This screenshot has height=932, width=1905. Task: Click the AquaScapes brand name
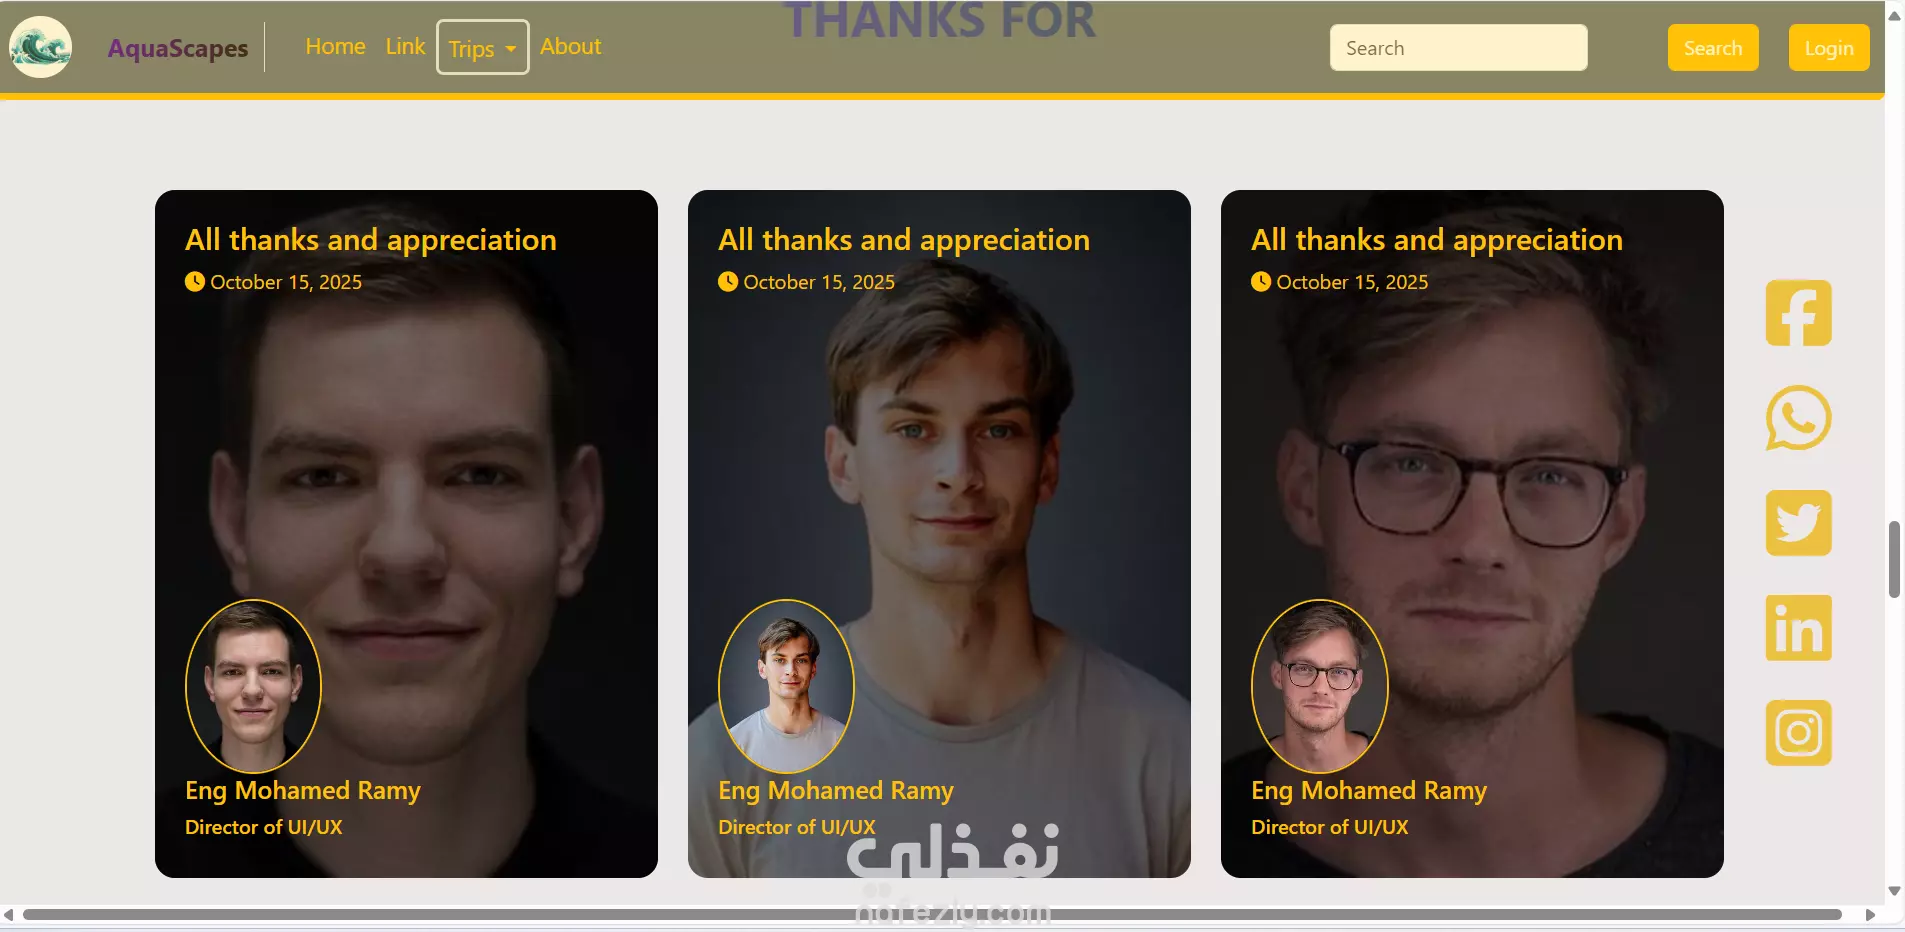[x=178, y=48]
